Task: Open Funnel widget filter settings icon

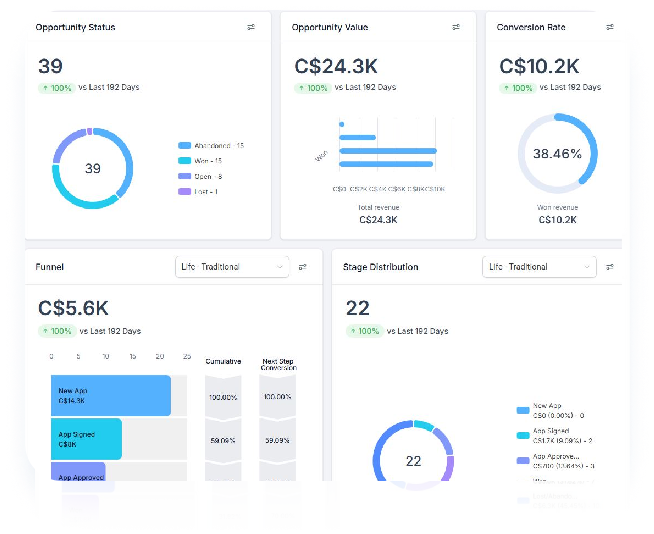Action: click(x=303, y=267)
